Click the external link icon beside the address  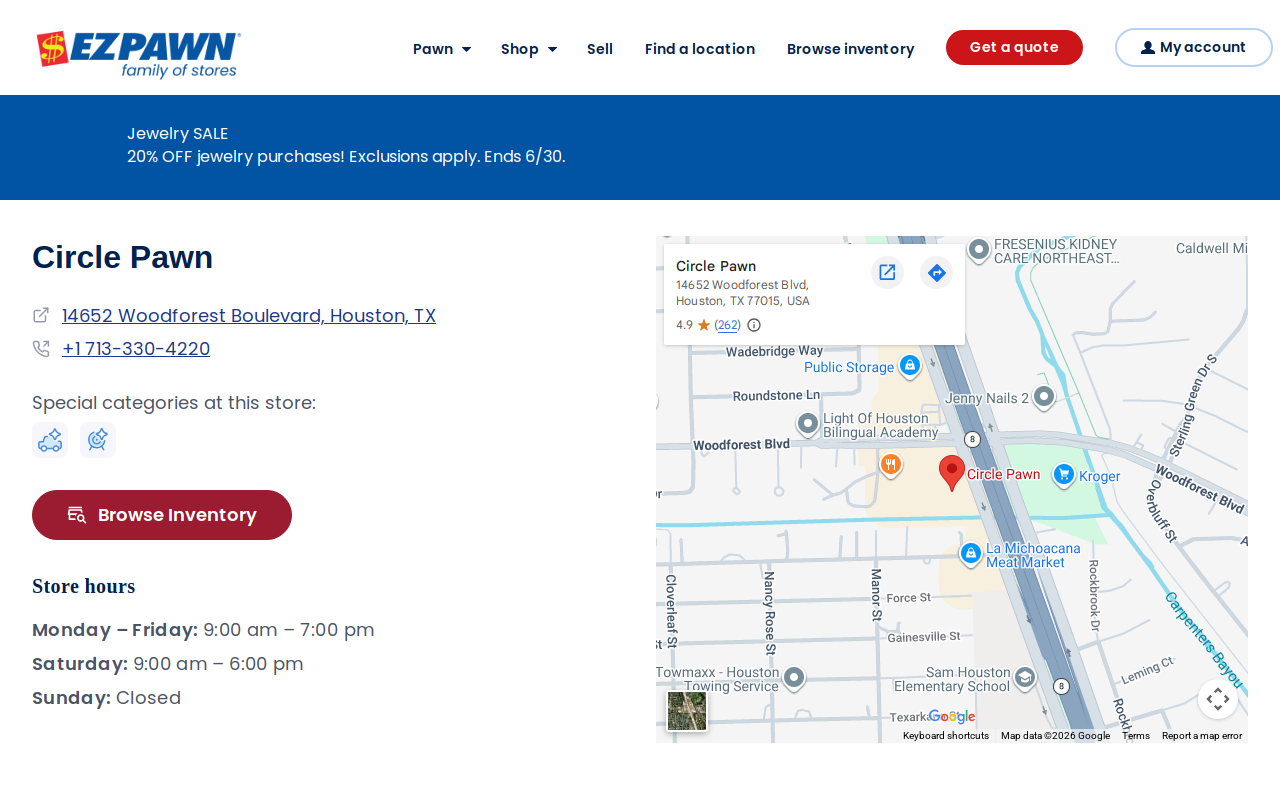pyautogui.click(x=41, y=315)
